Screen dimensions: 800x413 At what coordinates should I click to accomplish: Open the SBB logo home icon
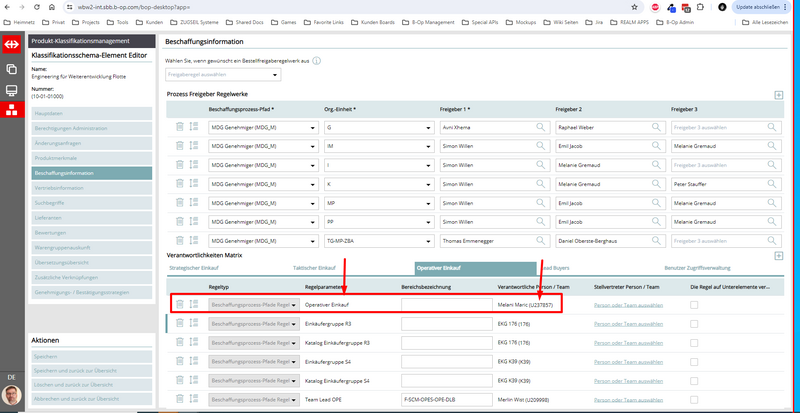[x=12, y=43]
